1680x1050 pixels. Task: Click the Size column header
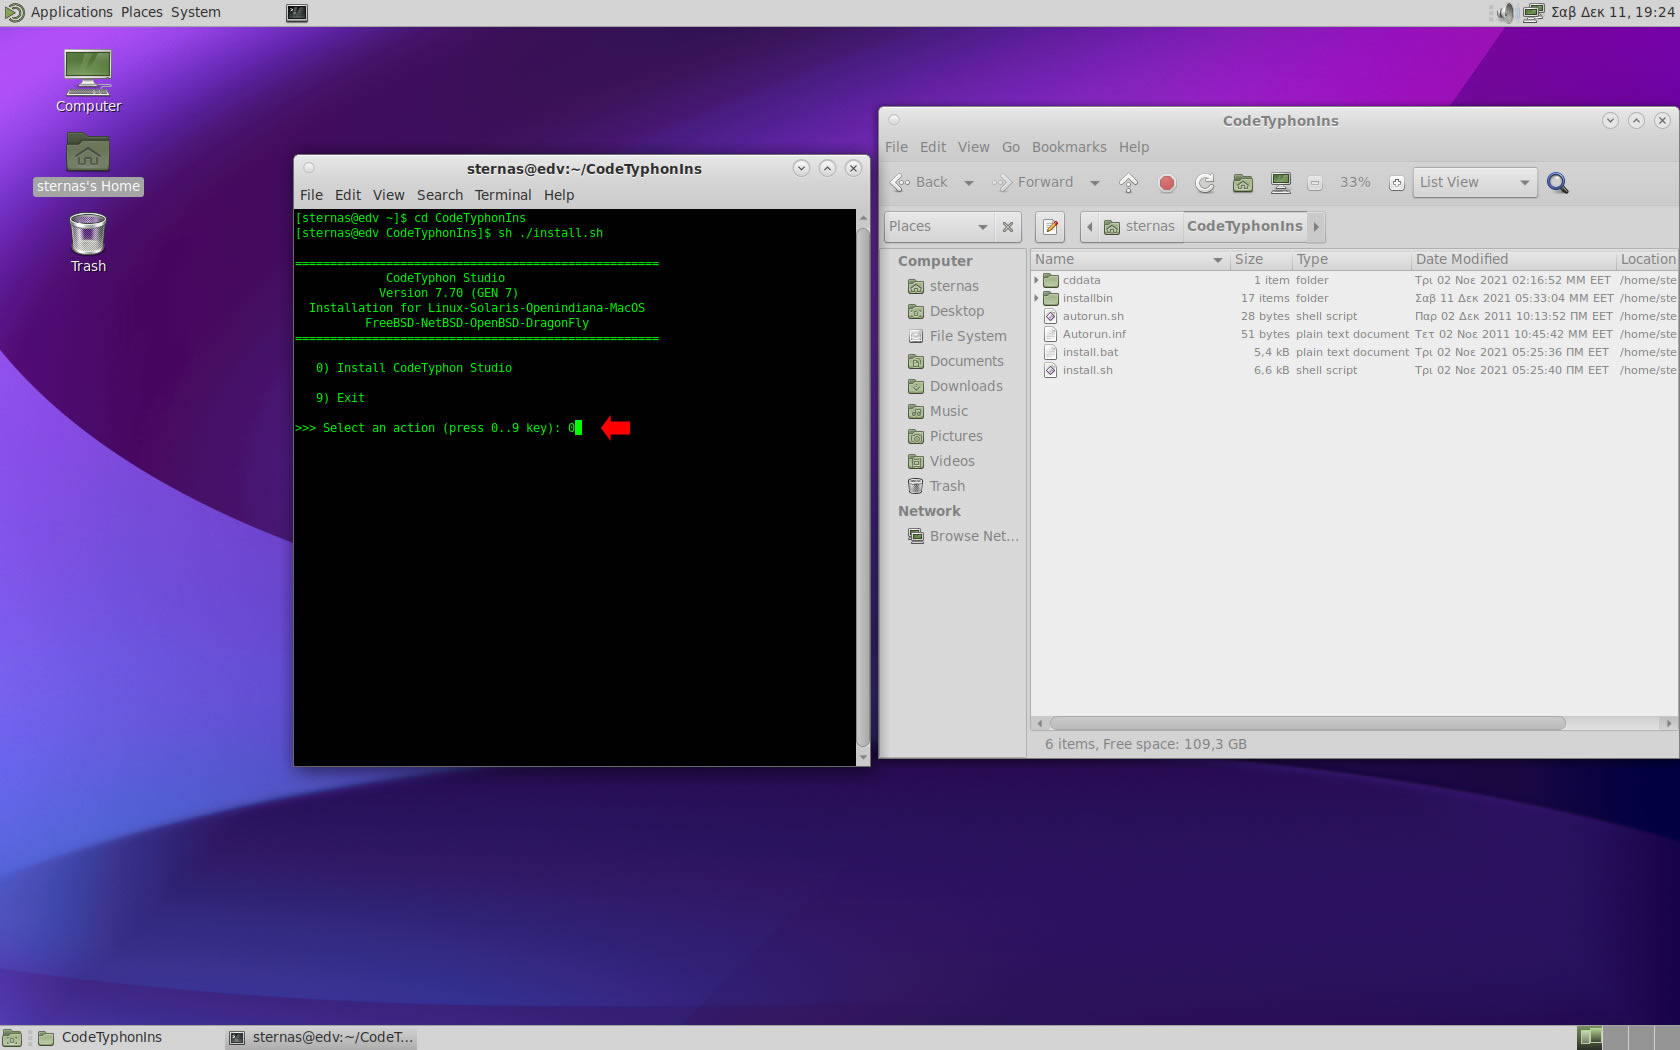[x=1260, y=259]
